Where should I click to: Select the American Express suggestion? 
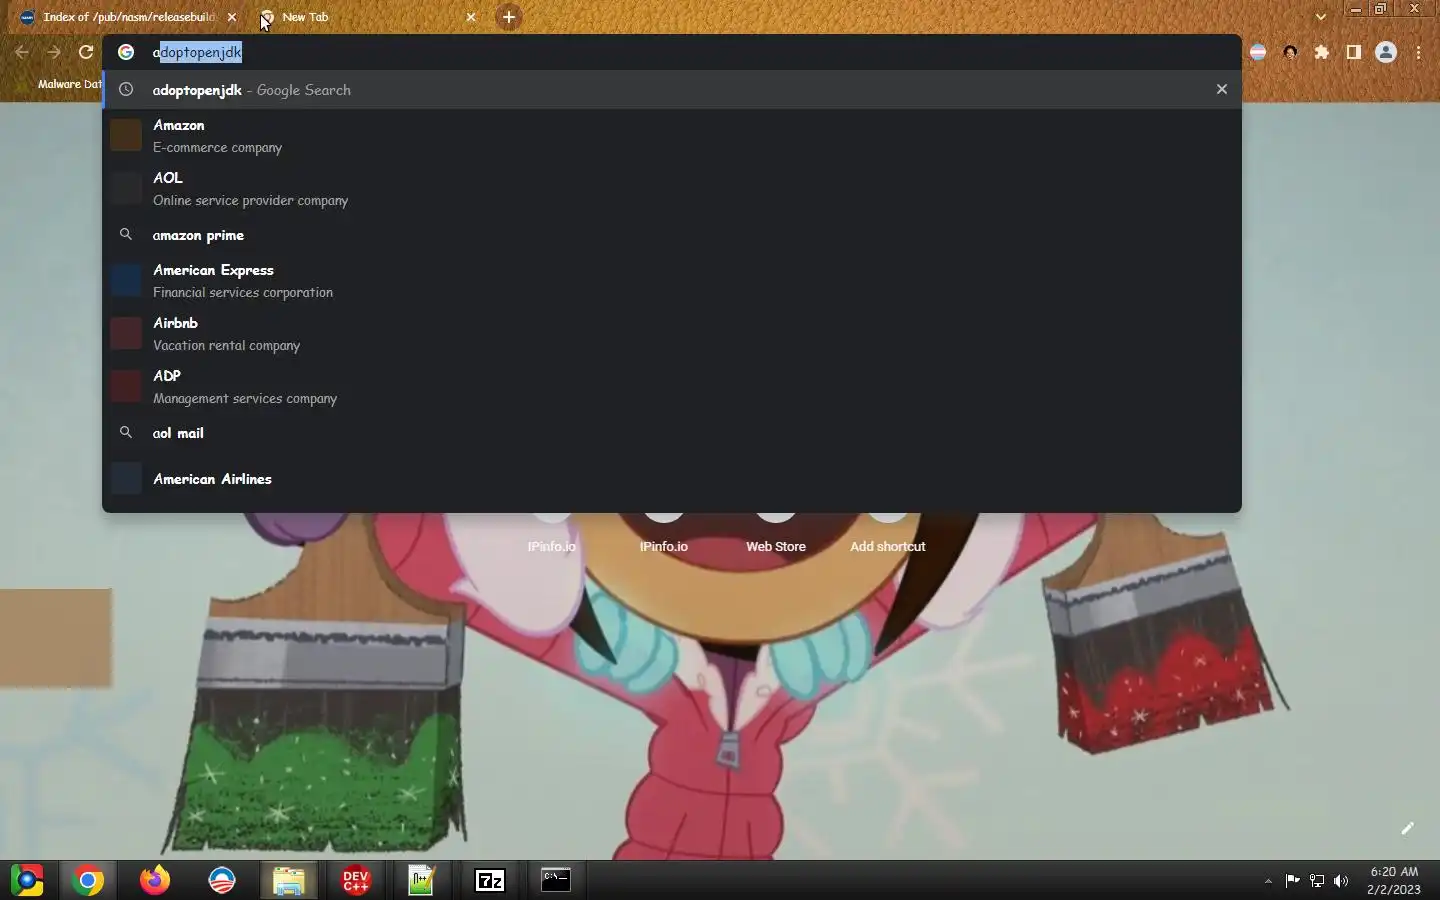click(x=672, y=280)
